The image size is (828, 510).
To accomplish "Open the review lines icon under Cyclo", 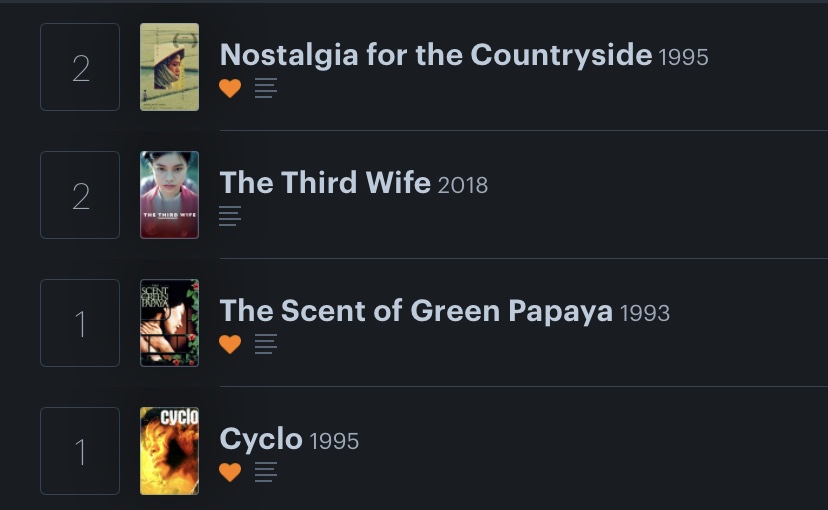I will [x=265, y=472].
